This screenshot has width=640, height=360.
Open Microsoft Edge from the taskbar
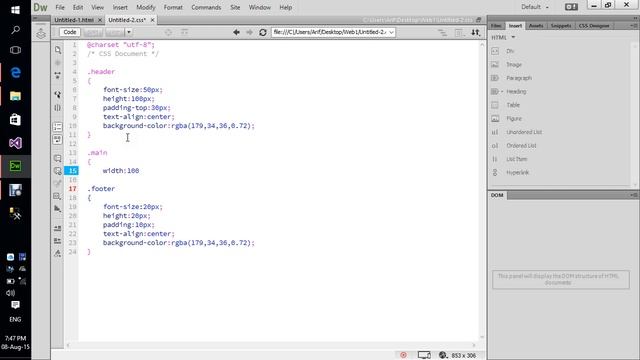(x=16, y=73)
